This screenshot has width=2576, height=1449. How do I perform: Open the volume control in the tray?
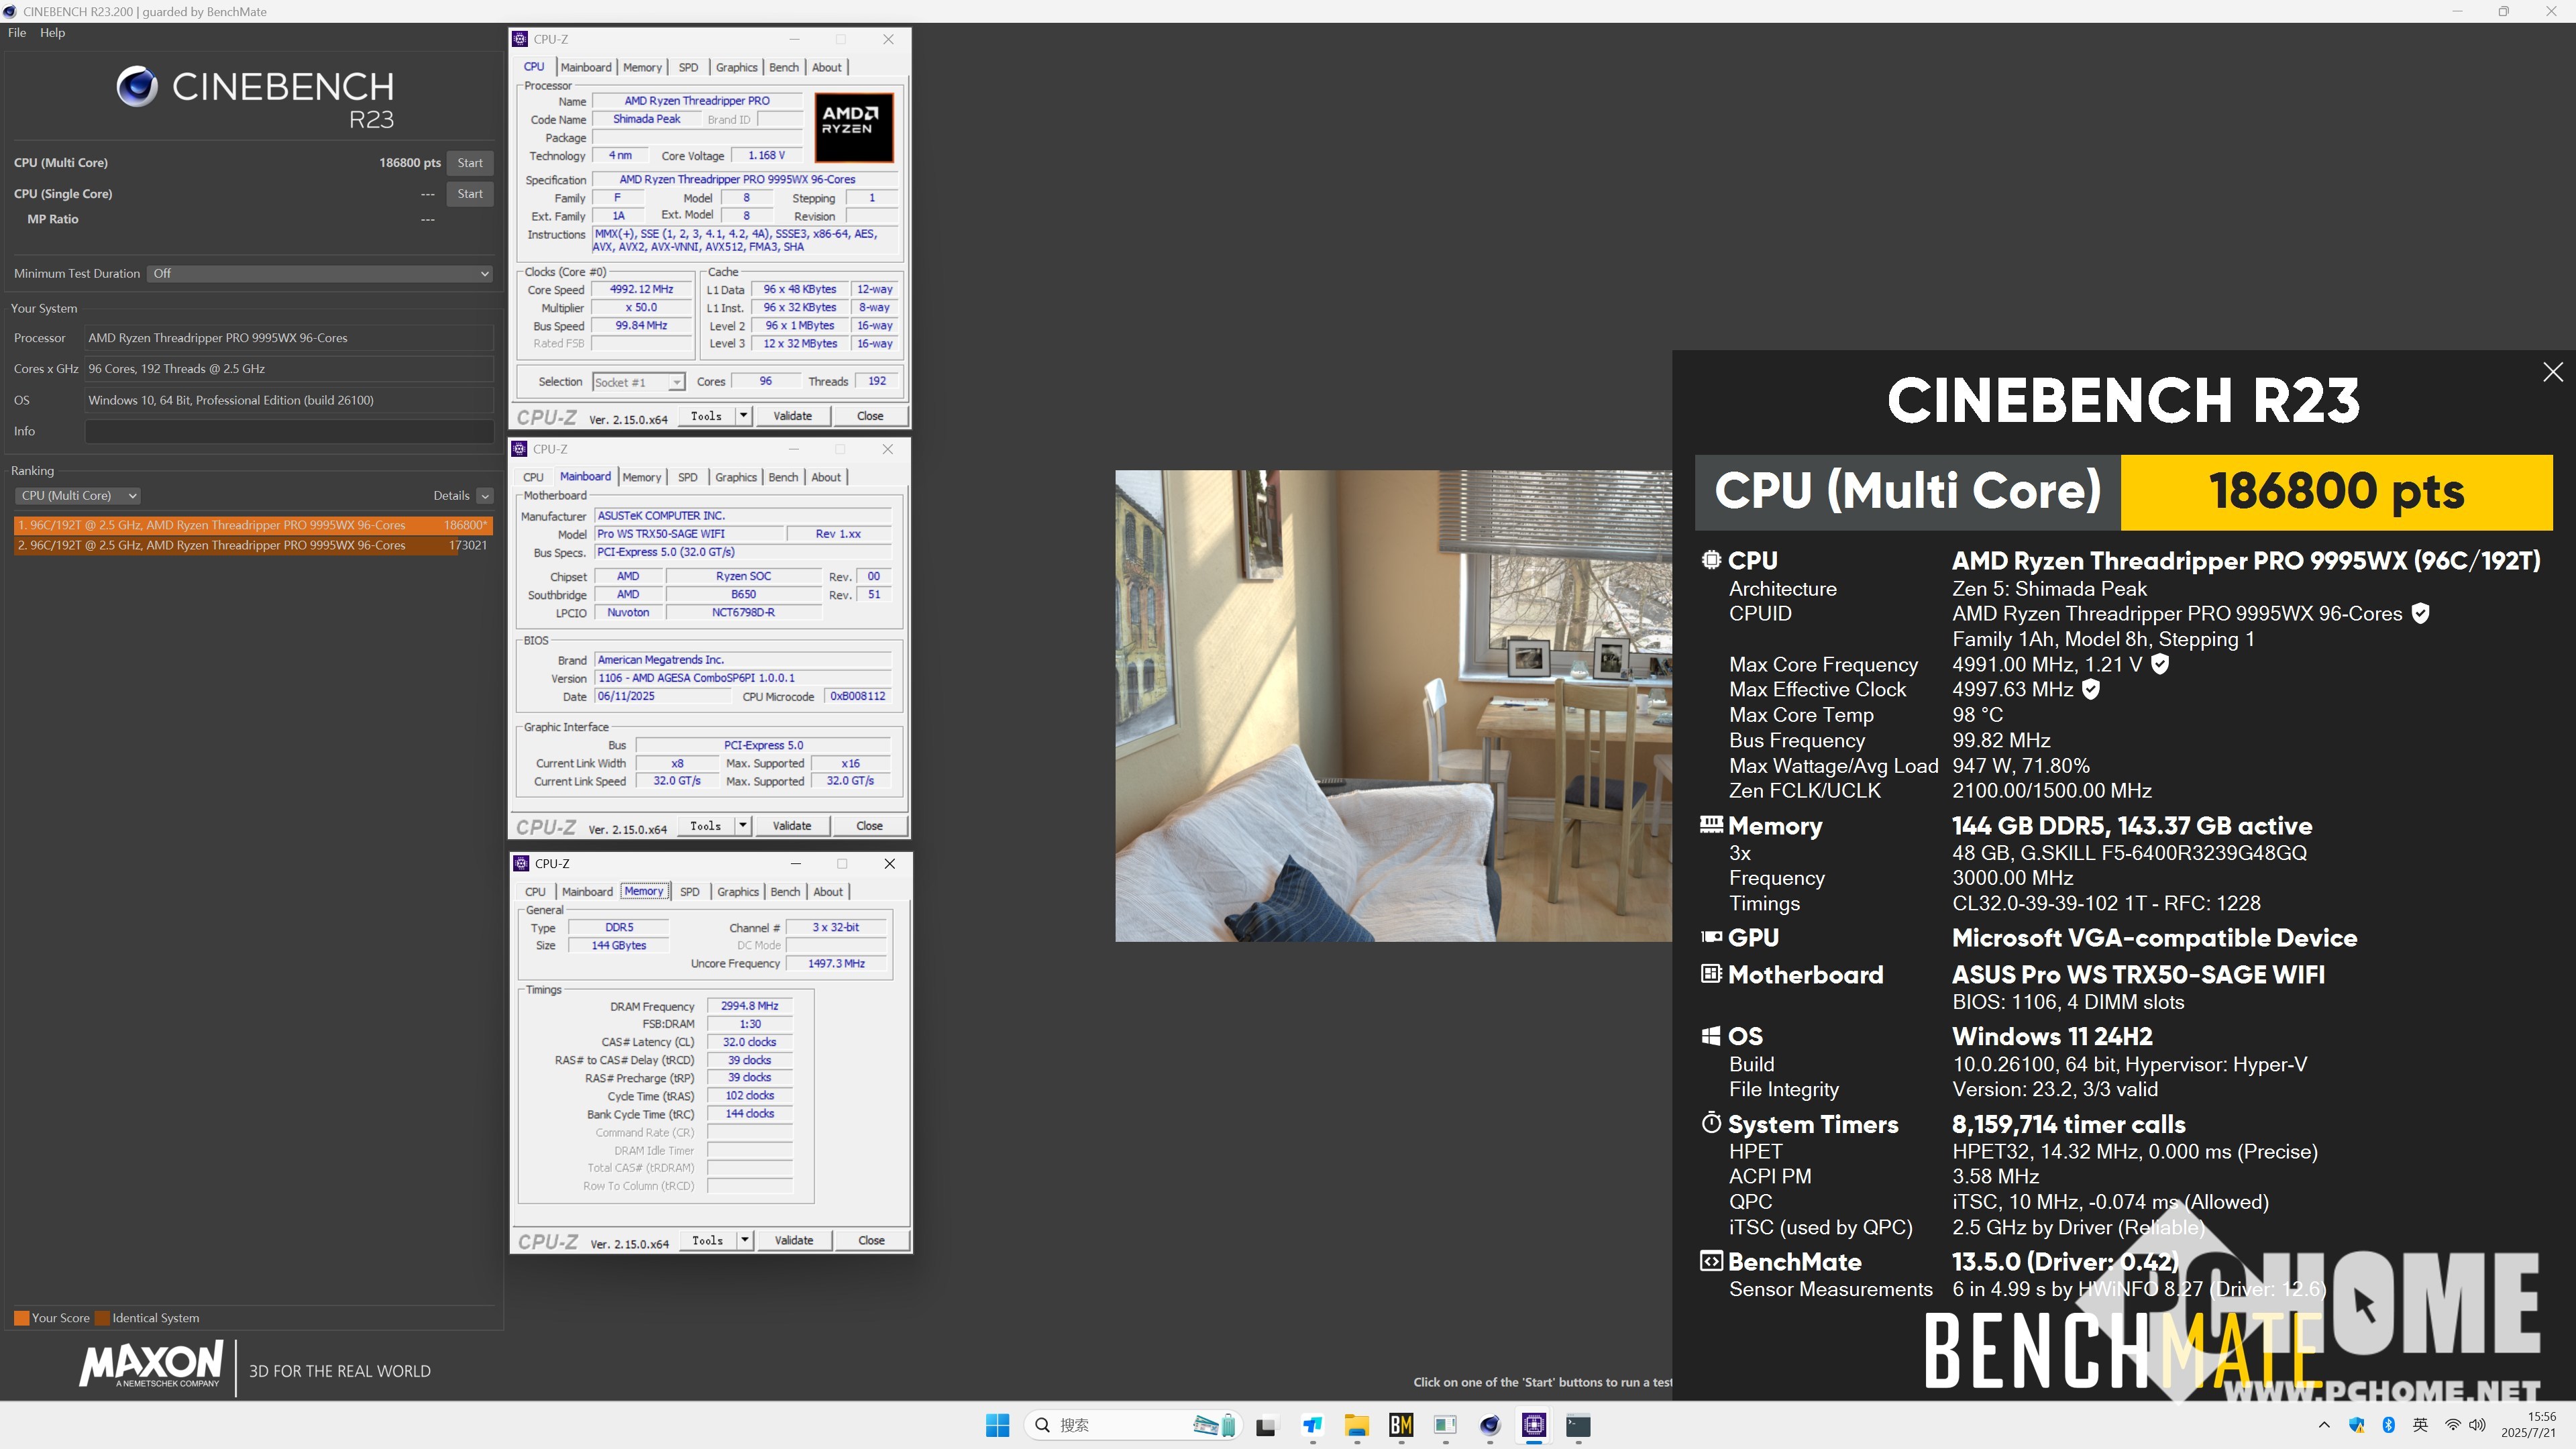pyautogui.click(x=2477, y=1425)
